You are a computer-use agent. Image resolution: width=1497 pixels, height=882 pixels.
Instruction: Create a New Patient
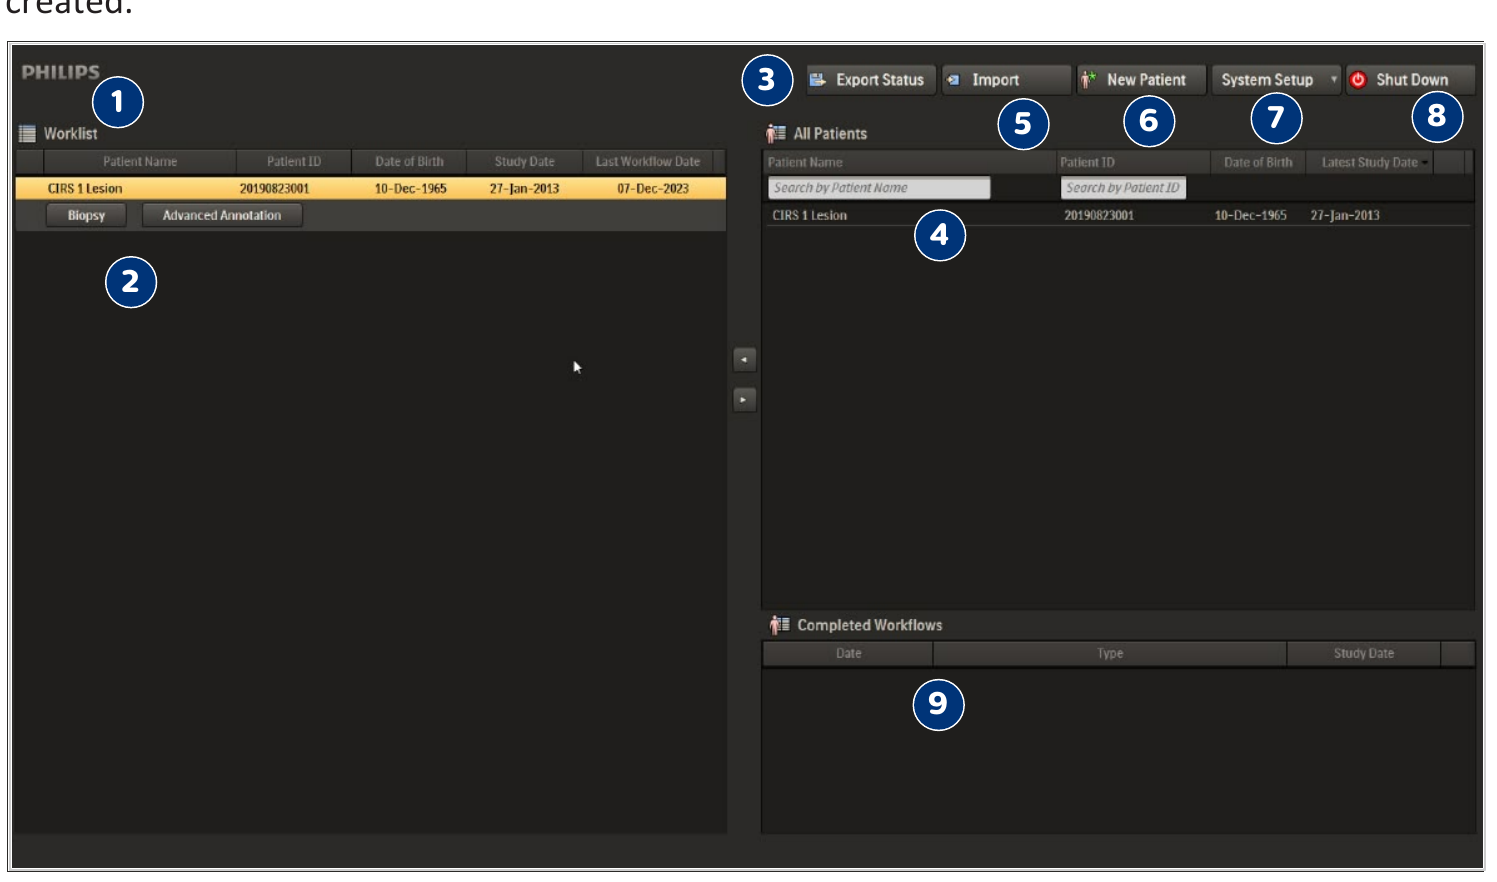tap(1141, 80)
